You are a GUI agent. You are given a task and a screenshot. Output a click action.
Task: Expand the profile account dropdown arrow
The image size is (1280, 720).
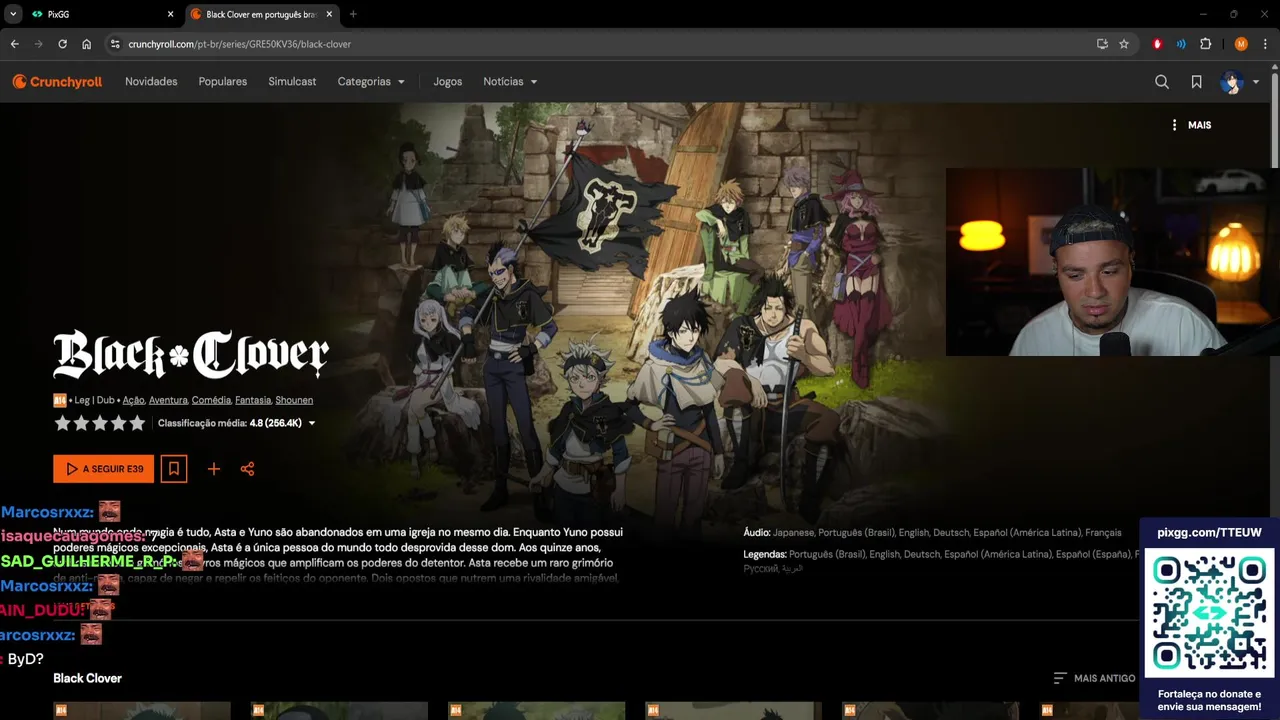(x=1256, y=82)
